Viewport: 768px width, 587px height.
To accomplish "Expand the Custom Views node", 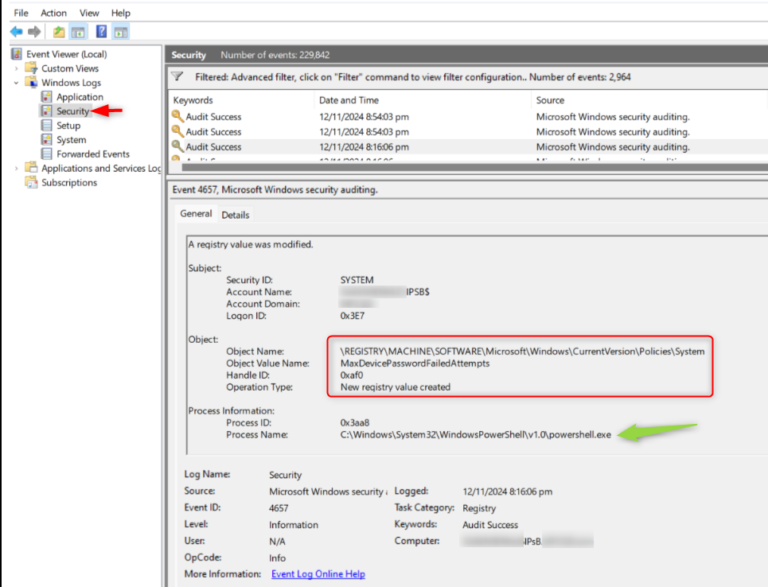I will pyautogui.click(x=16, y=69).
